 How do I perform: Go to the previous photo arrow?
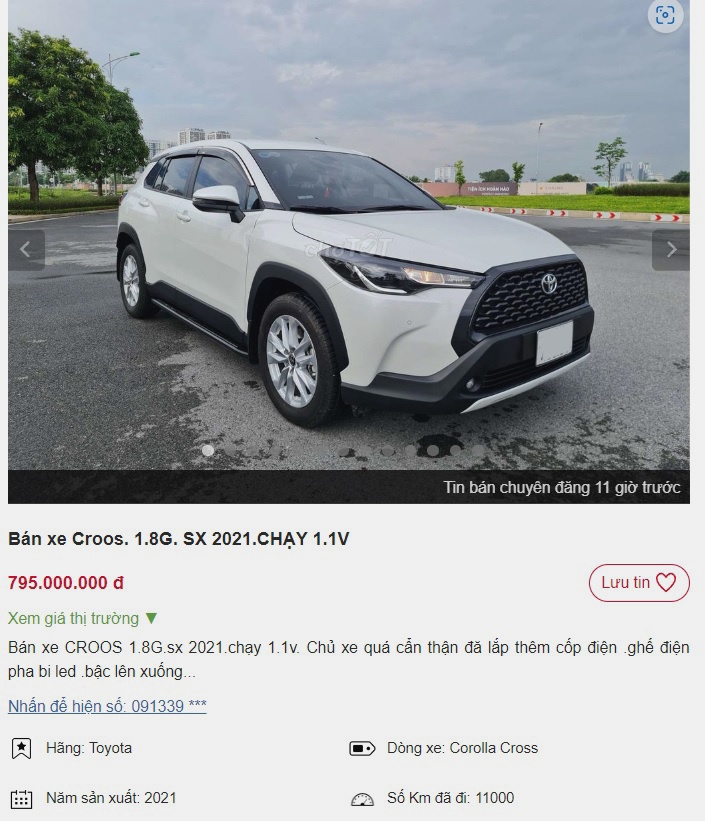click(x=26, y=250)
